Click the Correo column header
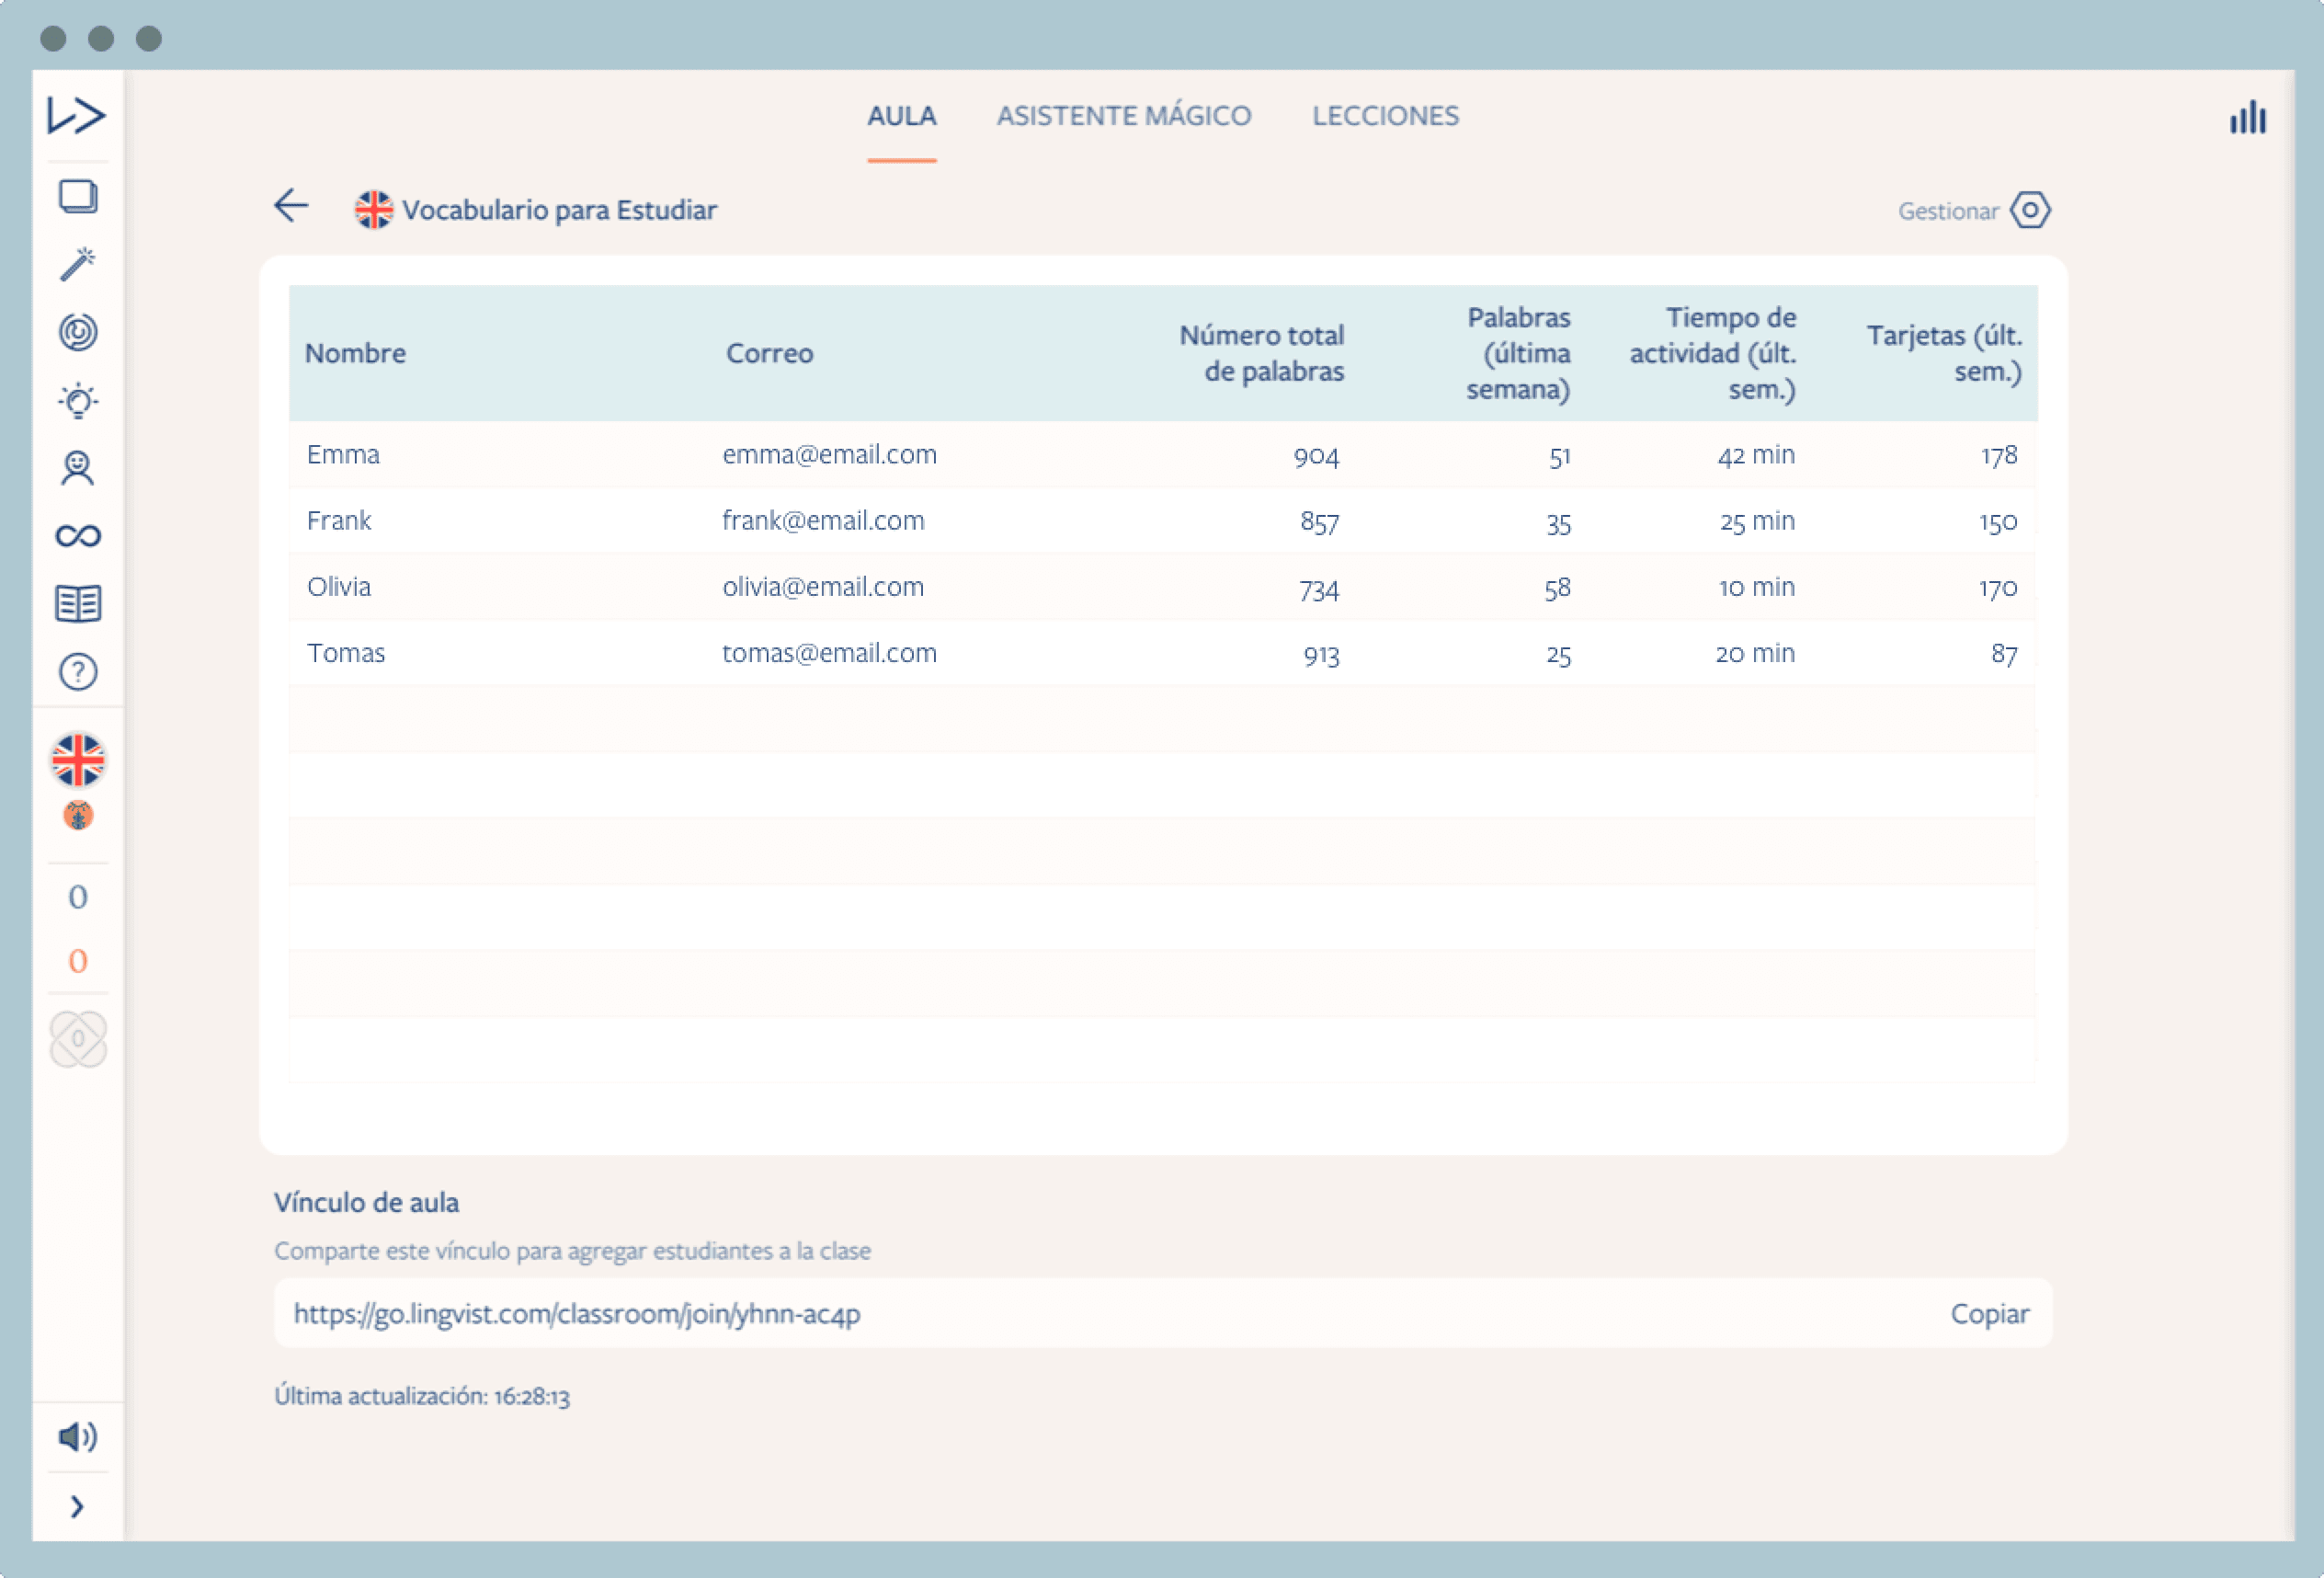The image size is (2324, 1578). click(770, 353)
